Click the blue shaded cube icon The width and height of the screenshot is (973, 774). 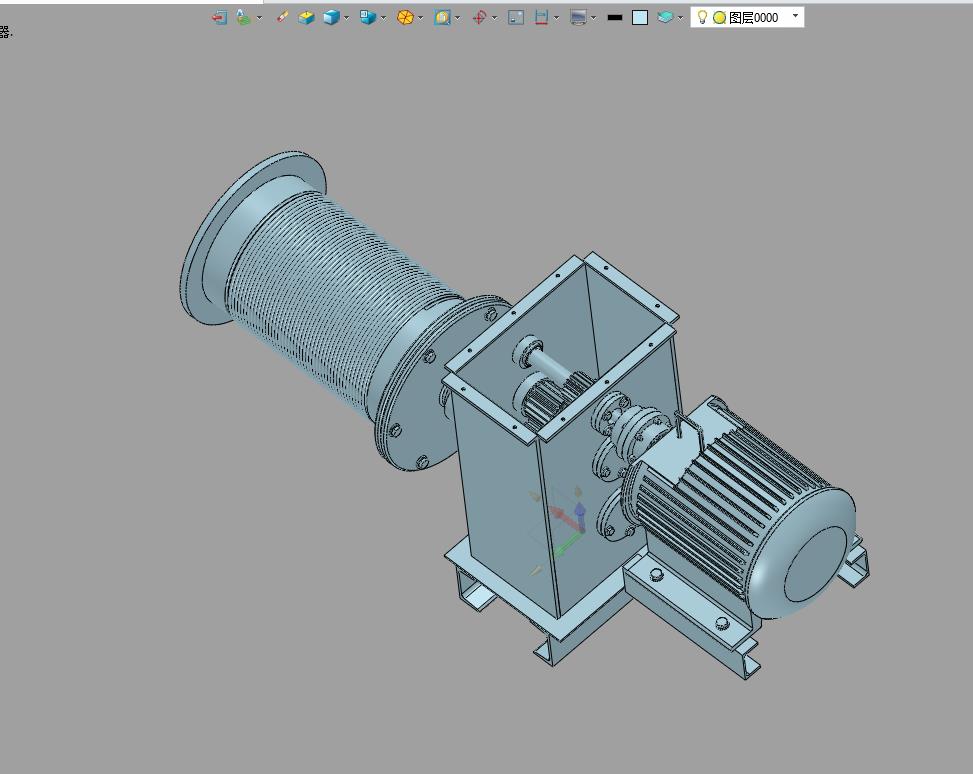pyautogui.click(x=332, y=17)
